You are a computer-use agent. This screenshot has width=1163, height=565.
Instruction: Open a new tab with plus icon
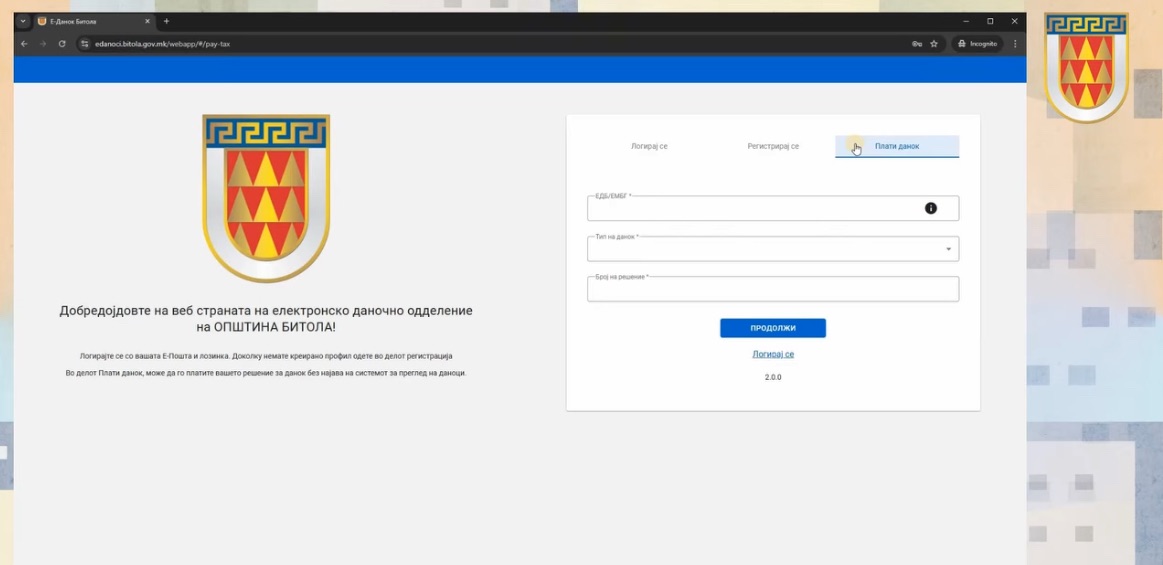[x=167, y=21]
